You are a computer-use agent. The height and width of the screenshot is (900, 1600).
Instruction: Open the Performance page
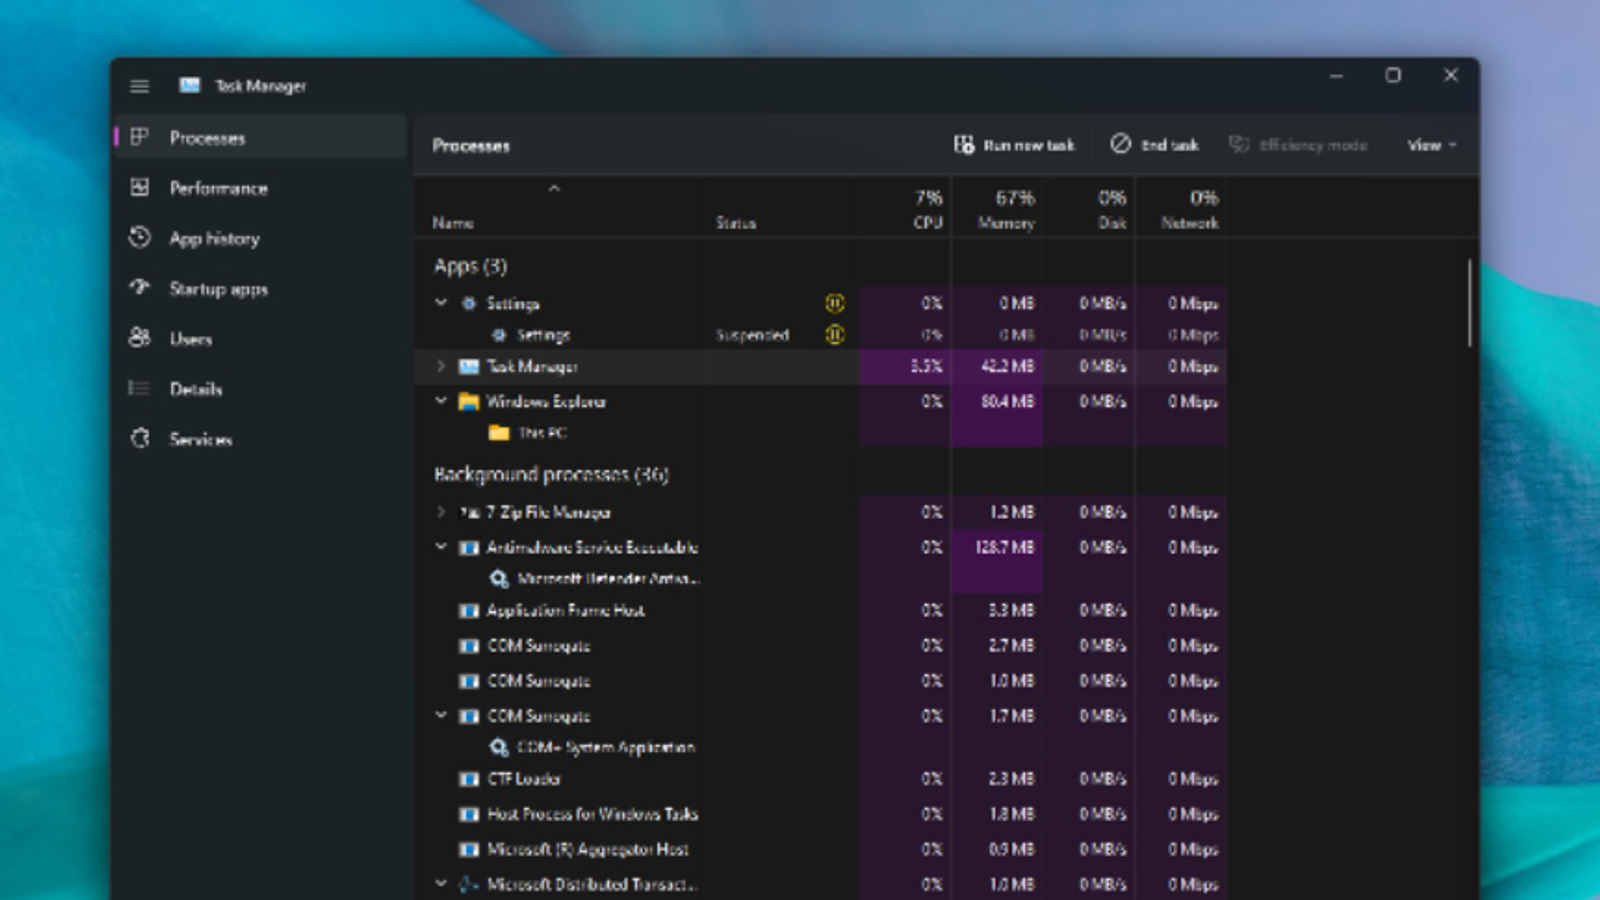pyautogui.click(x=260, y=187)
